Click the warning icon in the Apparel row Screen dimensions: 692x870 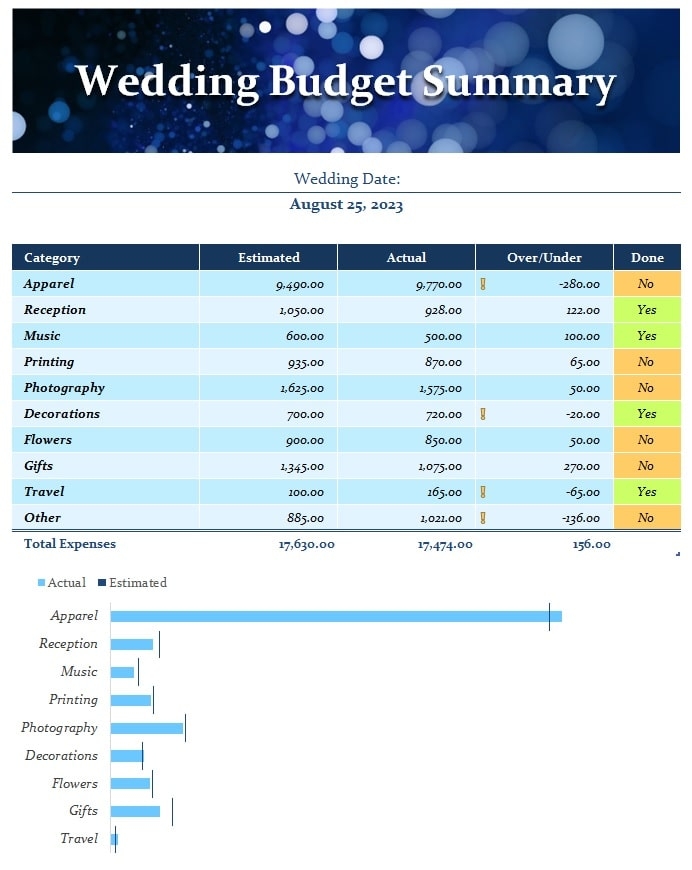pos(483,284)
